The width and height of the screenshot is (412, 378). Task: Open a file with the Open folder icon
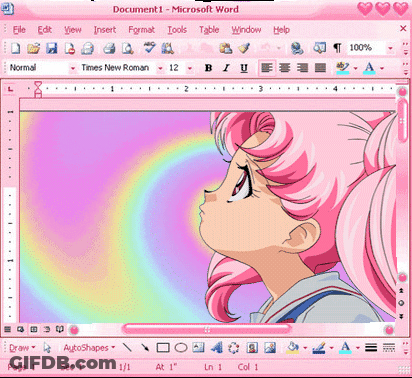pyautogui.click(x=33, y=48)
